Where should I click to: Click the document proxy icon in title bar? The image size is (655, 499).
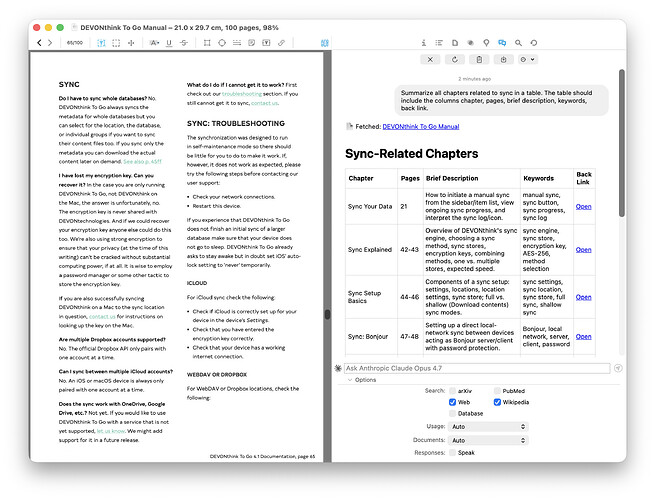tap(74, 28)
